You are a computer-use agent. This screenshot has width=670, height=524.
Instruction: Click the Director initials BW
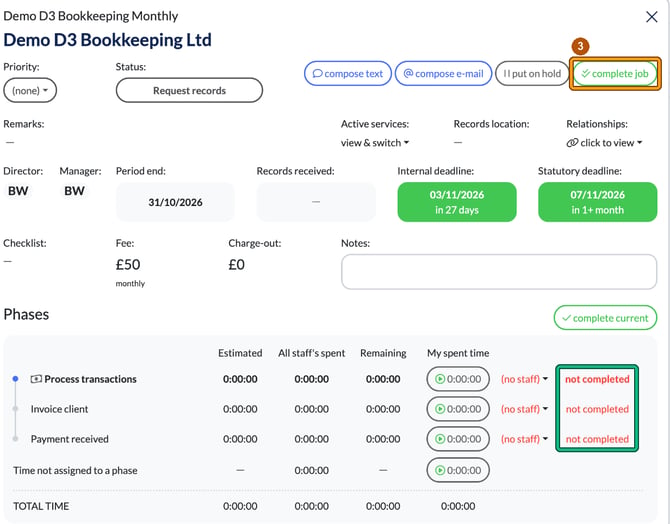[18, 191]
